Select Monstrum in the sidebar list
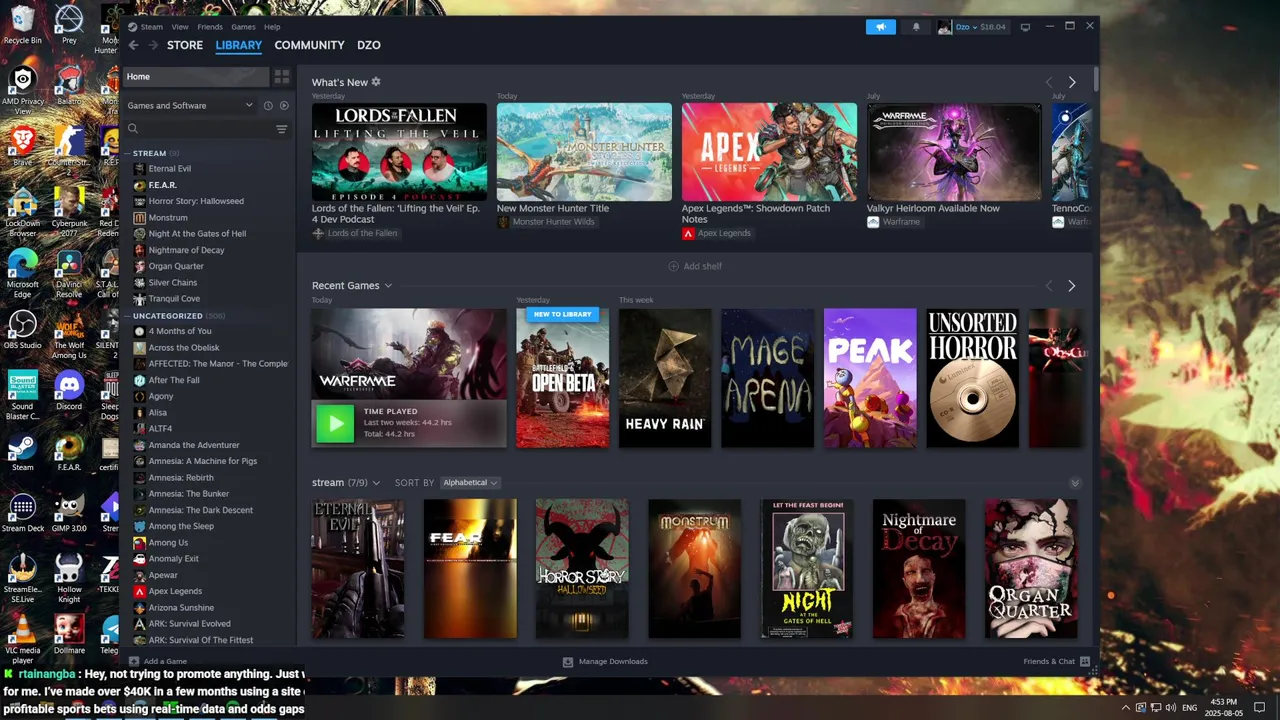 point(168,217)
